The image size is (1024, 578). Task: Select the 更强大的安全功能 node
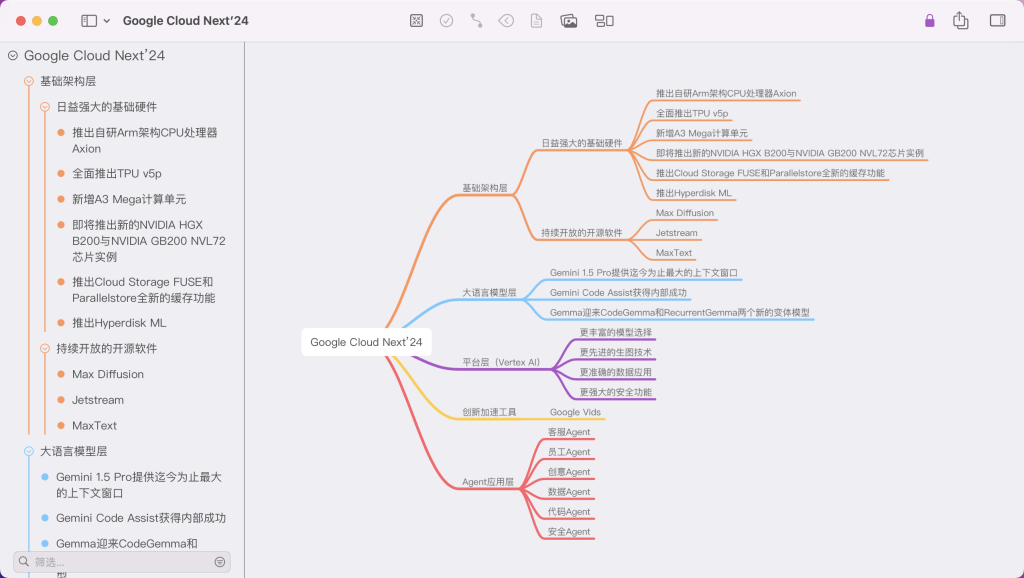click(616, 392)
